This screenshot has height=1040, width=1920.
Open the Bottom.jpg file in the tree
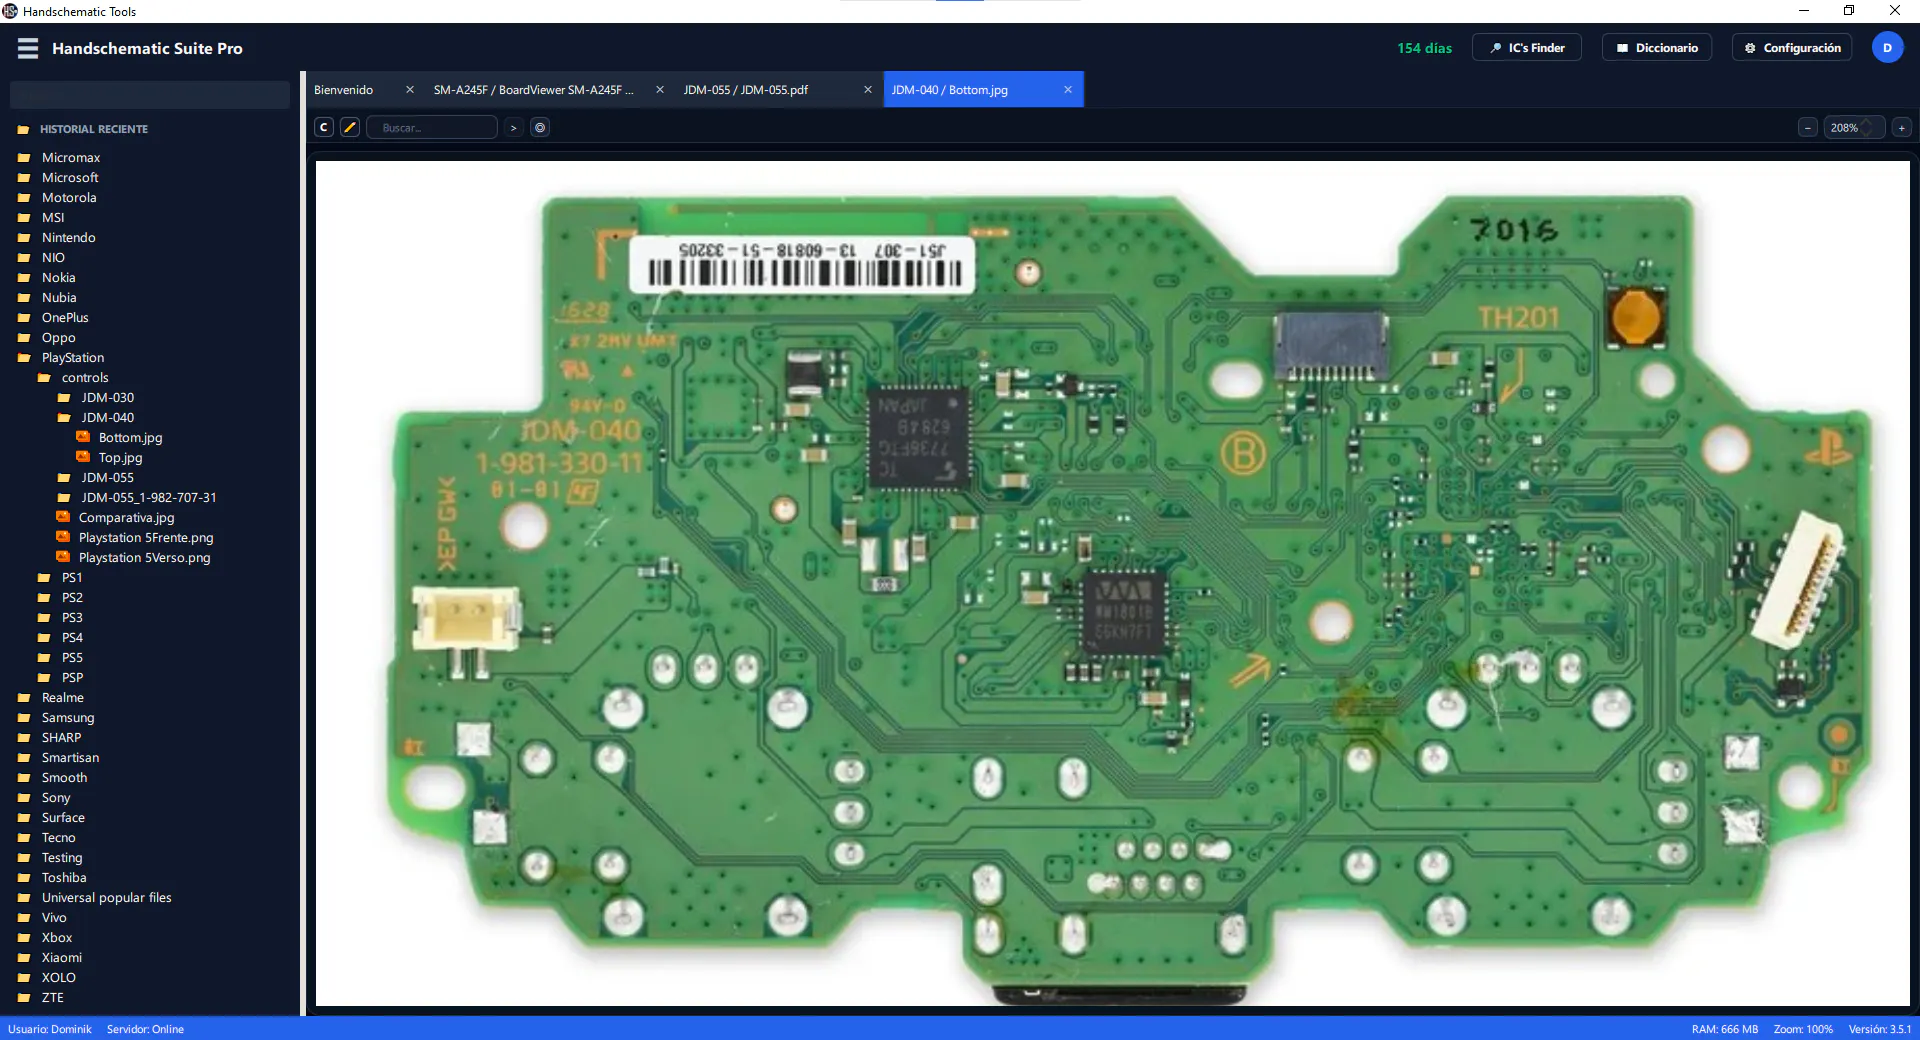click(x=130, y=438)
